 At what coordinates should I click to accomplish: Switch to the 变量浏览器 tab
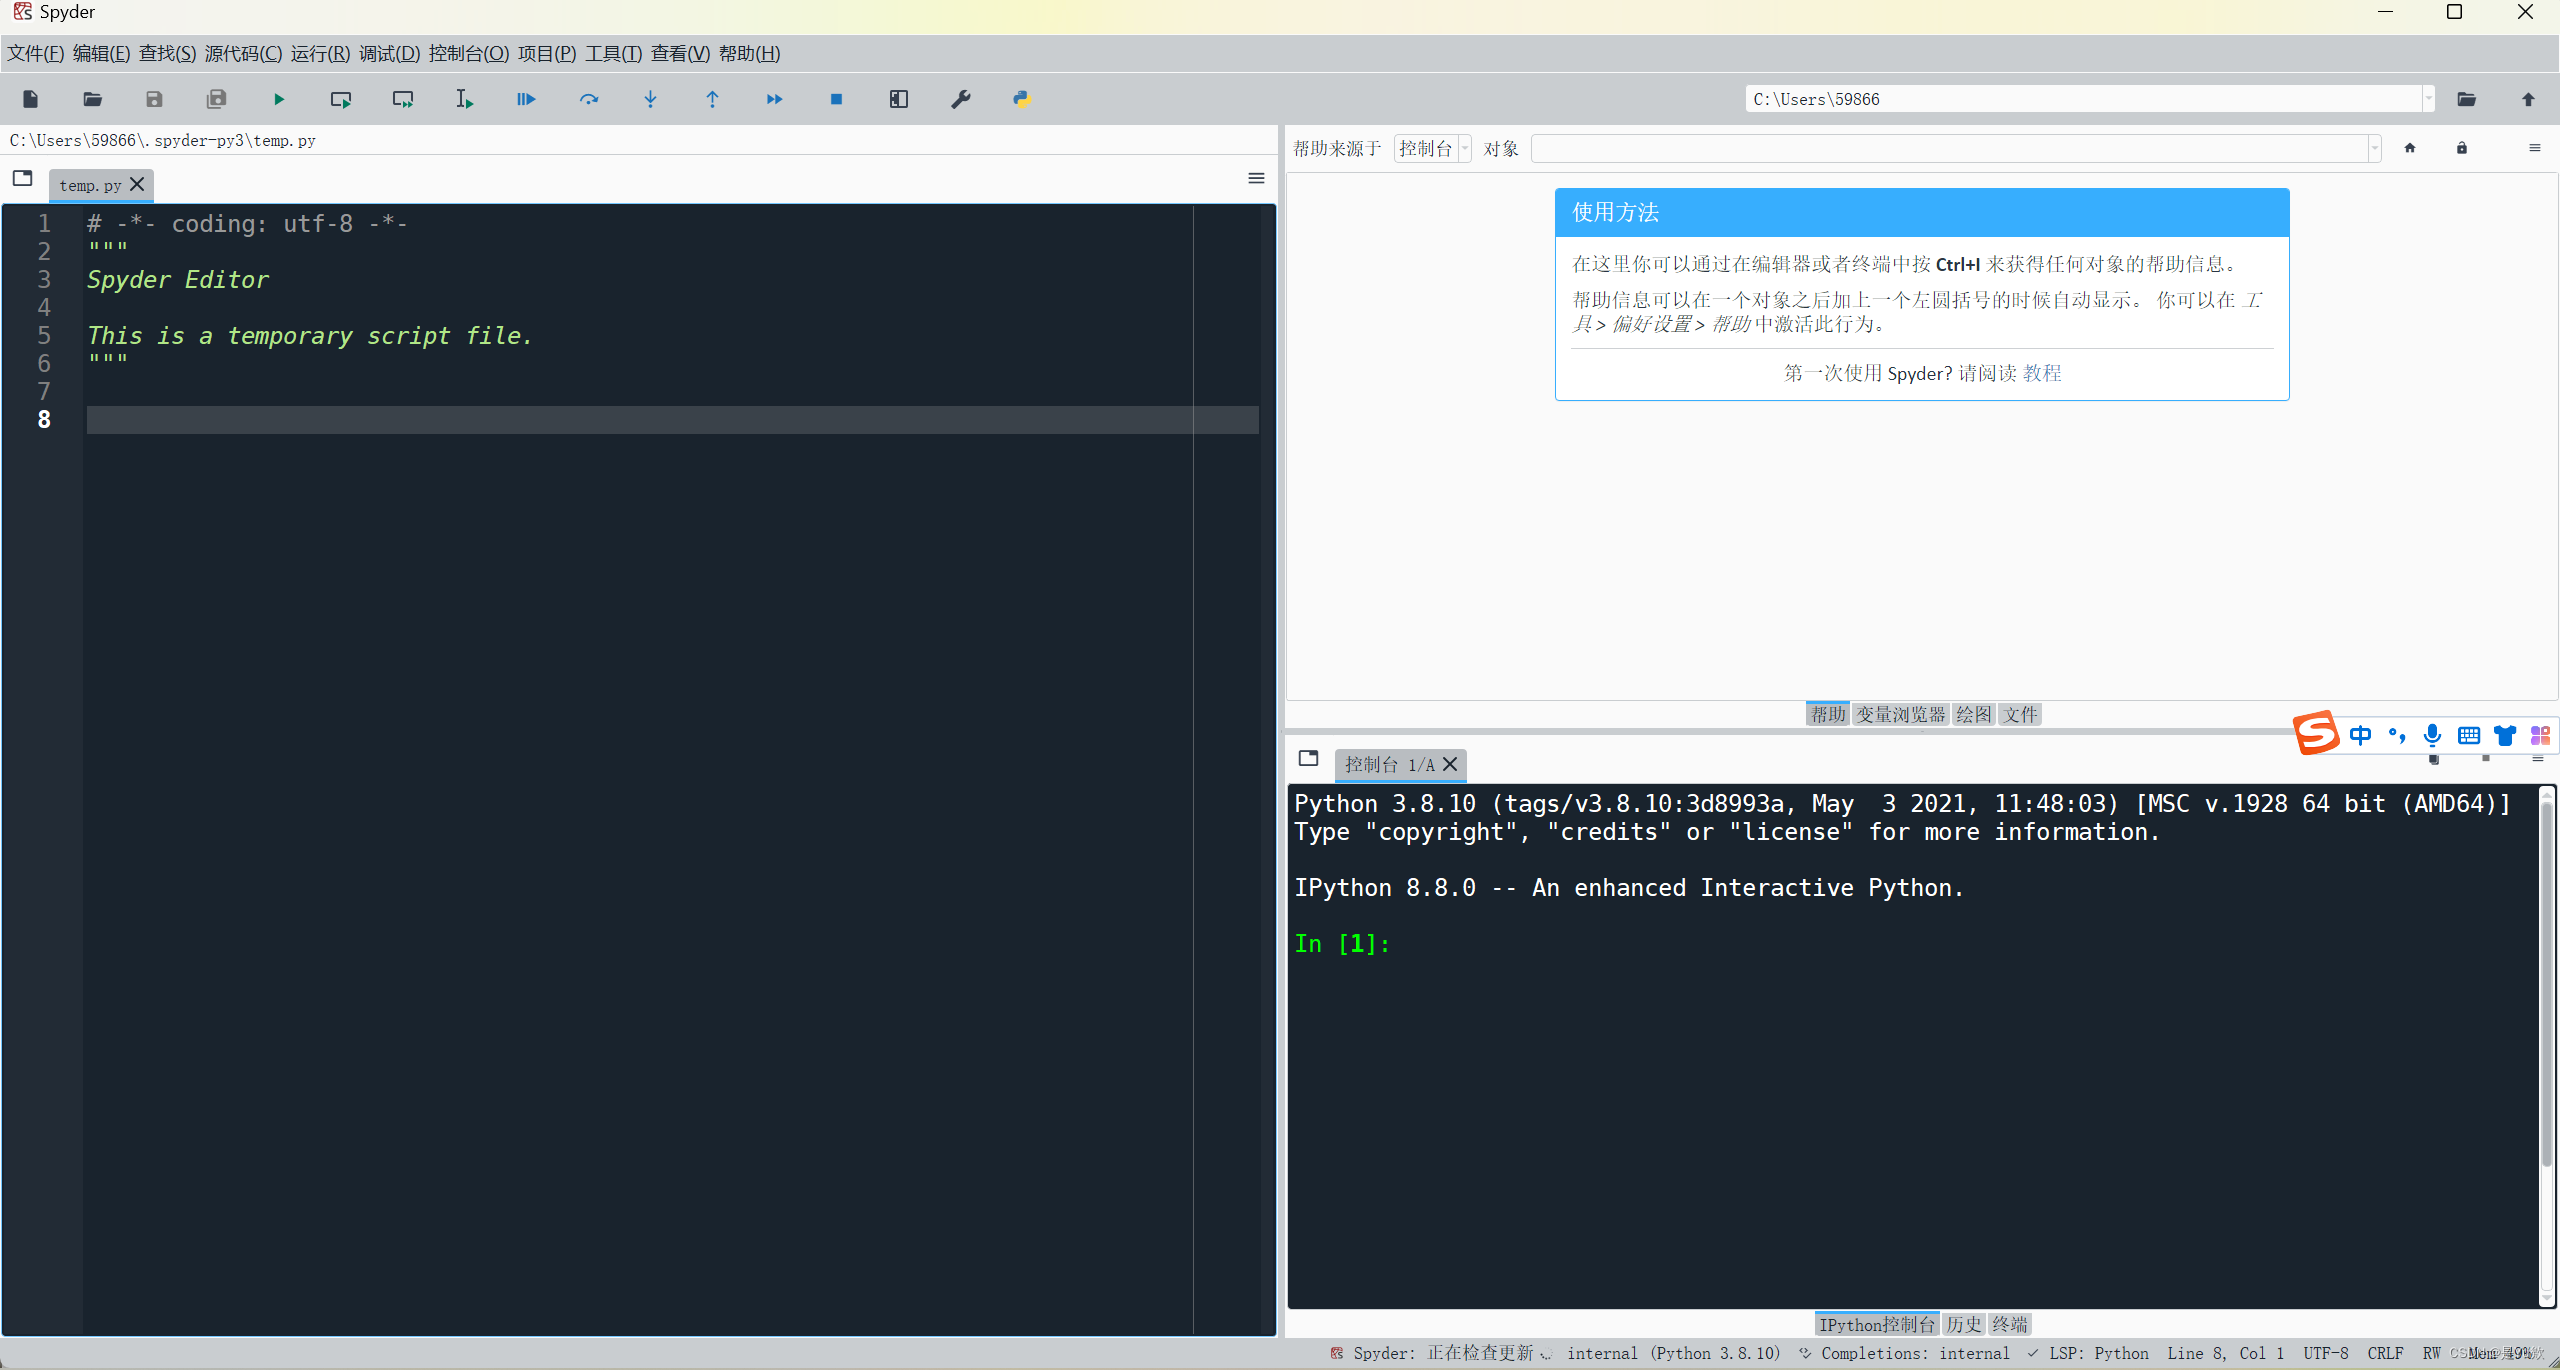click(1900, 714)
